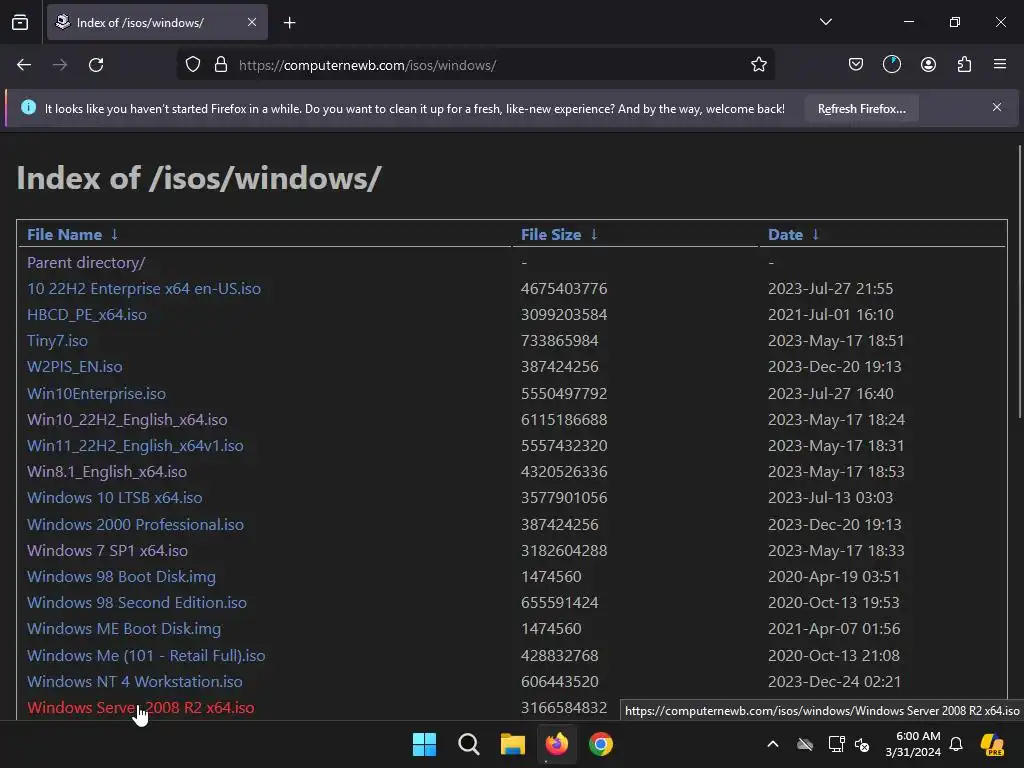1024x768 pixels.
Task: Download 10 22H2 Enterprise x64 en-US.iso
Action: pyautogui.click(x=144, y=289)
